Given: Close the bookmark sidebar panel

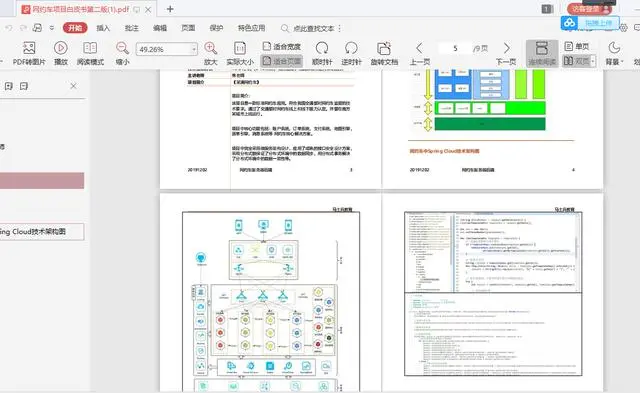Looking at the screenshot, I should tap(73, 86).
